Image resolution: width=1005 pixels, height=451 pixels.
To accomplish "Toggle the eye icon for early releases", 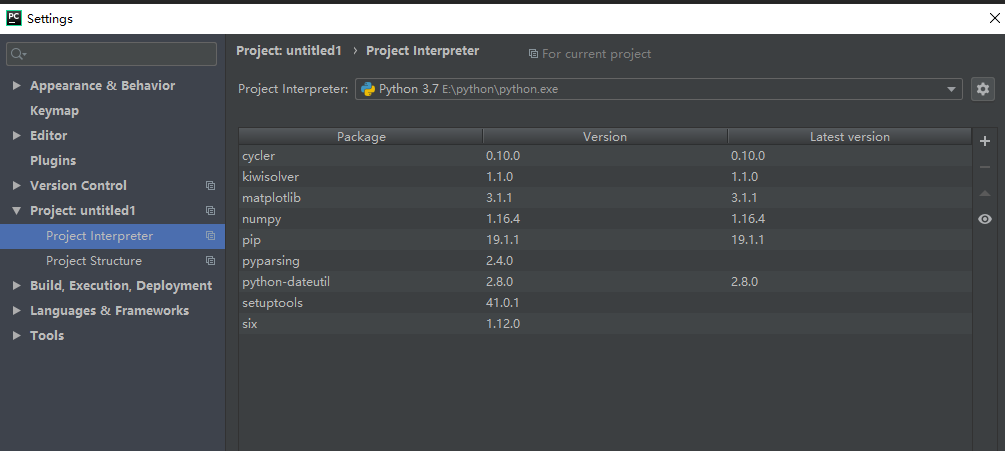I will [x=985, y=219].
